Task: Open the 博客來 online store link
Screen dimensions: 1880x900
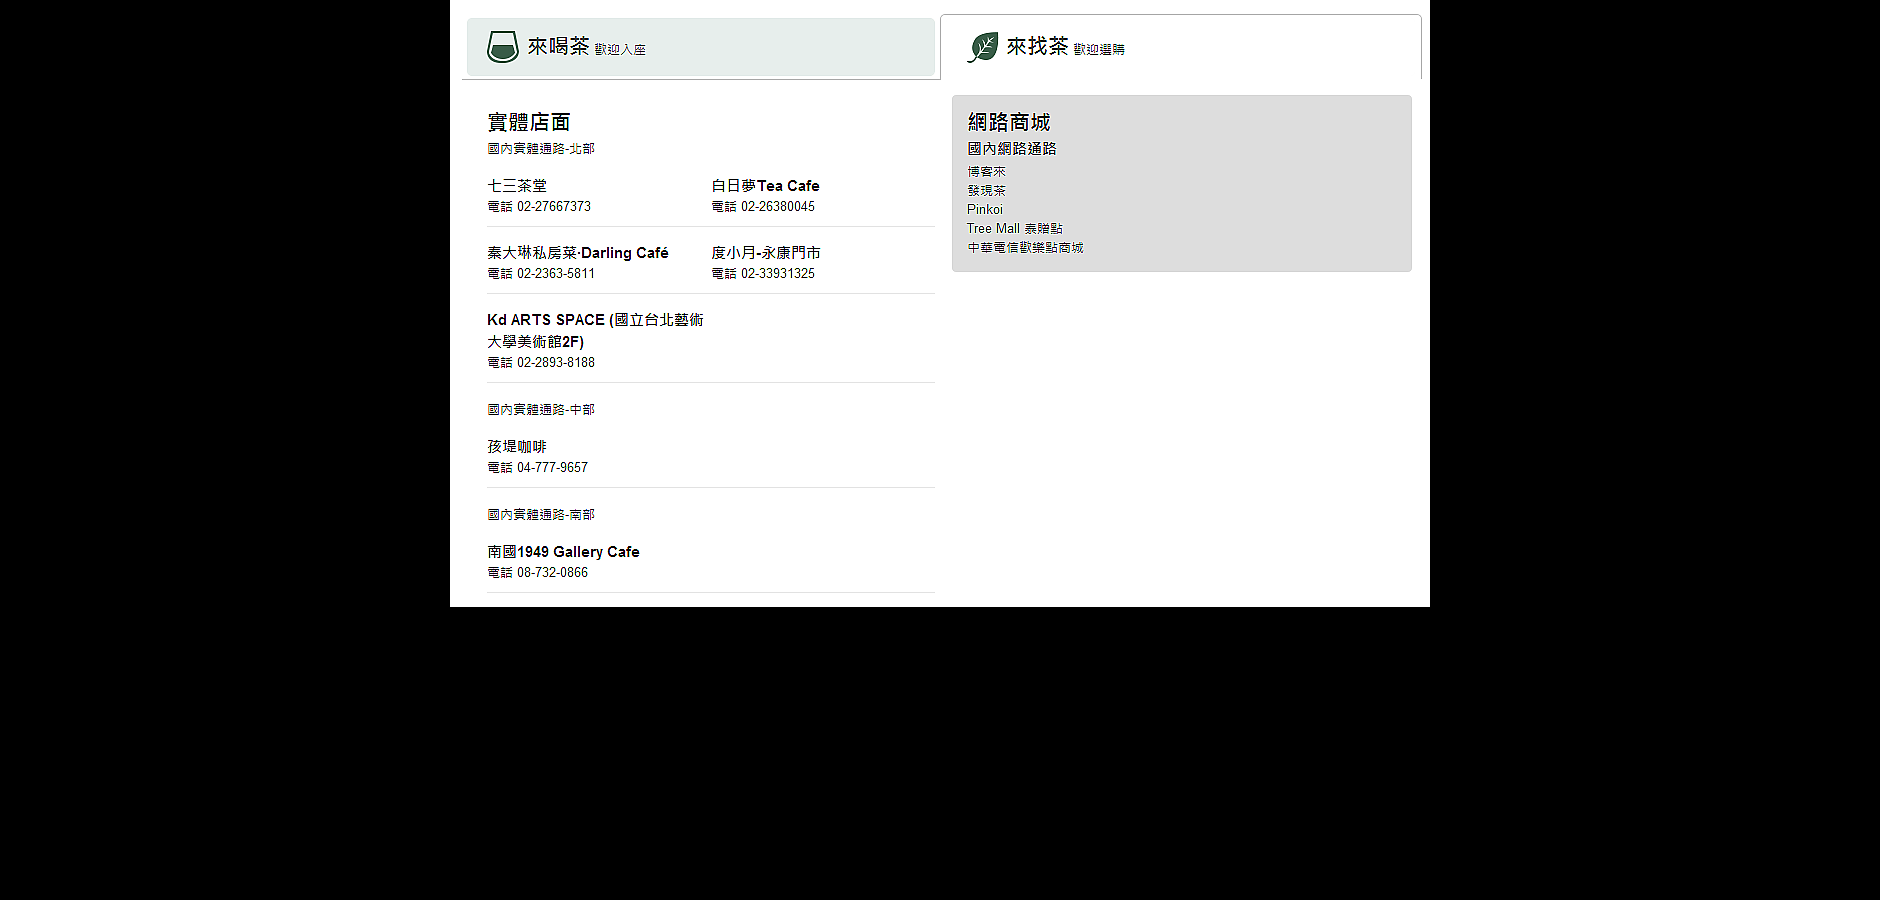Action: 986,172
